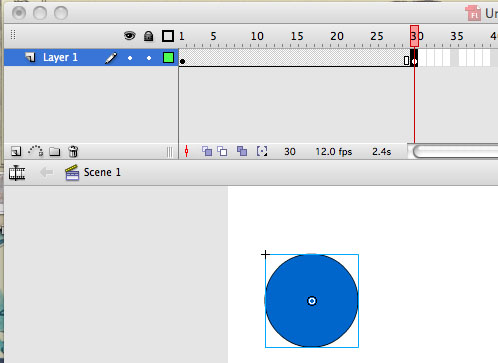Toggle Layer 1 visibility dot

[130, 58]
